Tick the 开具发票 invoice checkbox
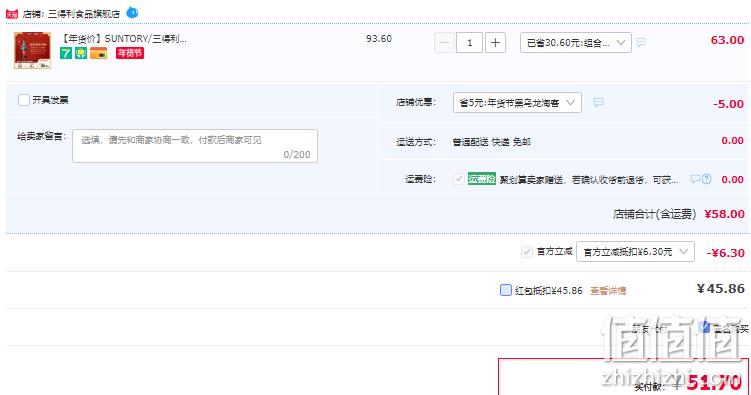The image size is (751, 395). 23,100
